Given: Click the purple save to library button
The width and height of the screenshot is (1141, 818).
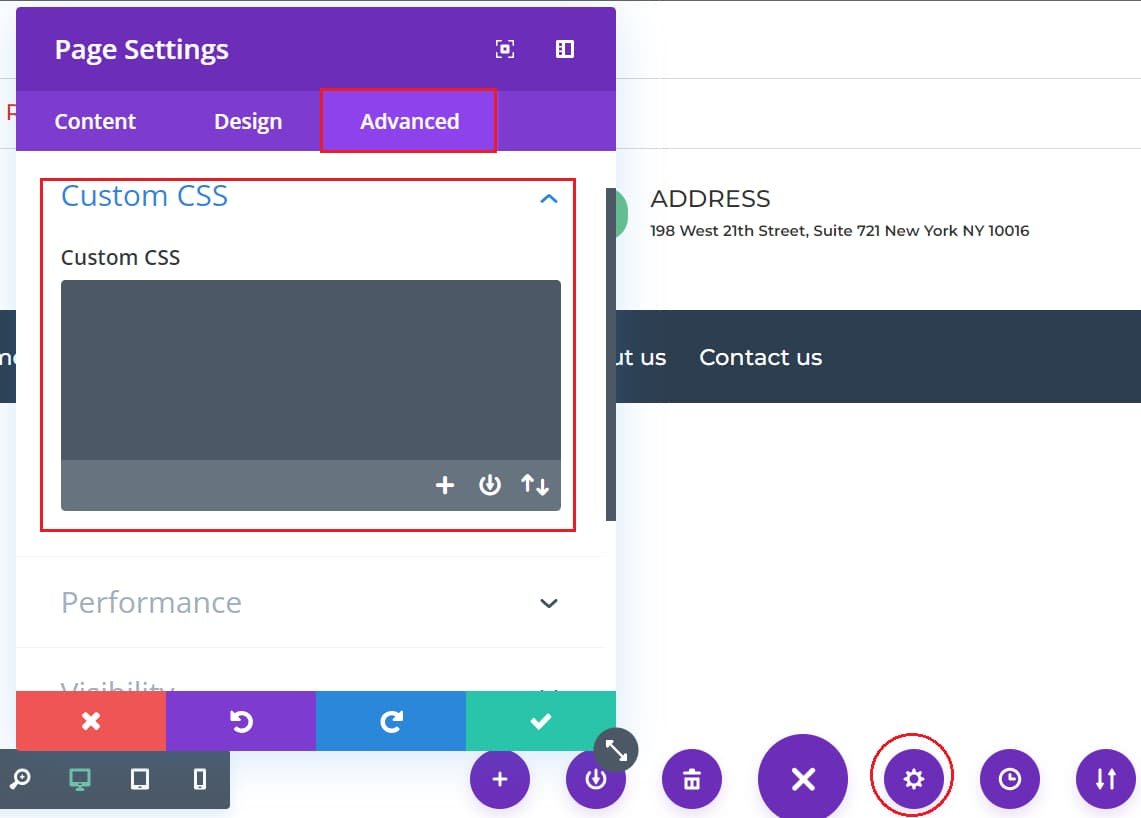Looking at the screenshot, I should pyautogui.click(x=596, y=779).
